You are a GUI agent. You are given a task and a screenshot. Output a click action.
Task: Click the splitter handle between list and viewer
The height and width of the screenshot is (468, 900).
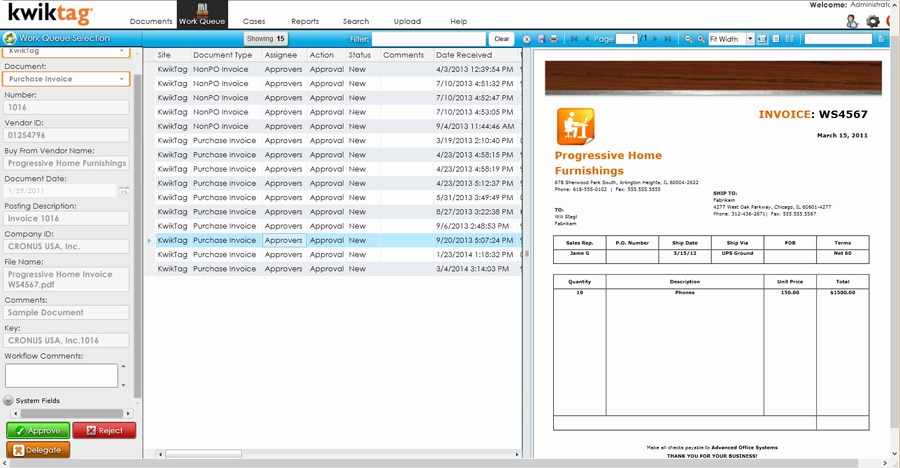click(x=526, y=253)
